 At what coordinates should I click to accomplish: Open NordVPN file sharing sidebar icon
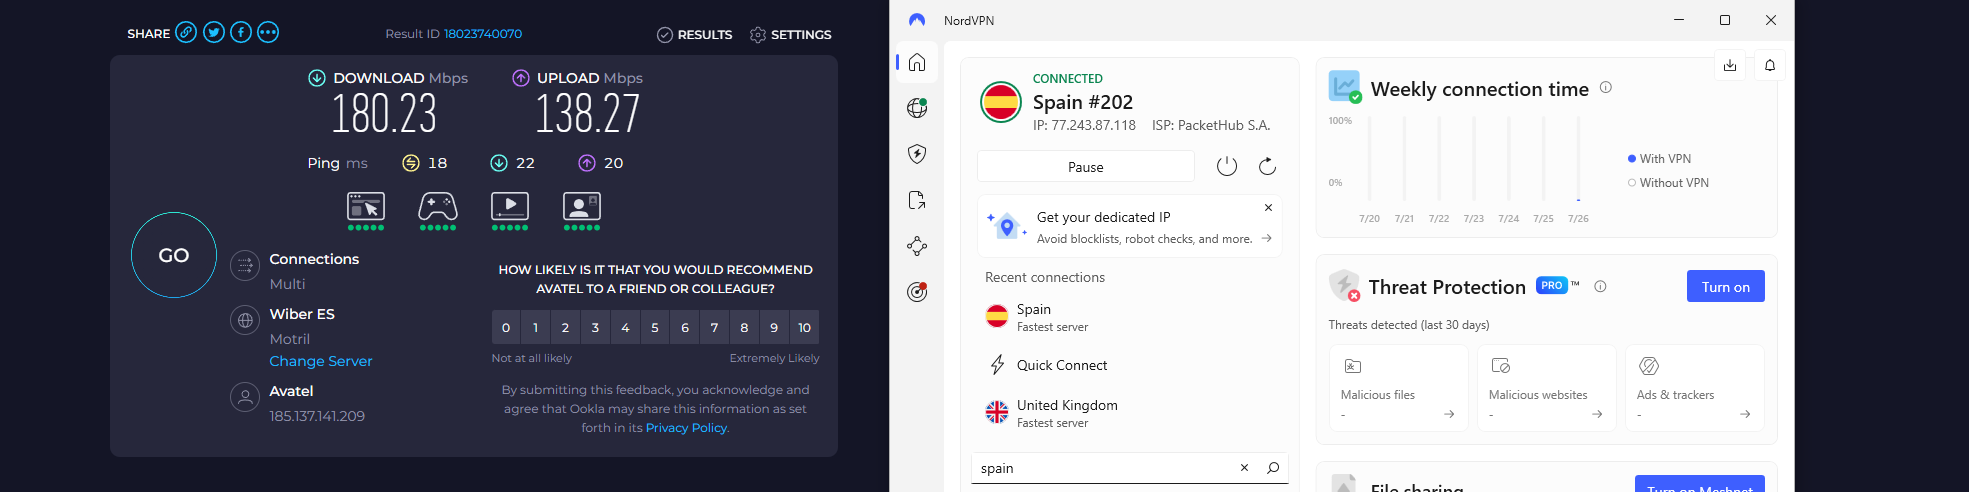point(917,200)
